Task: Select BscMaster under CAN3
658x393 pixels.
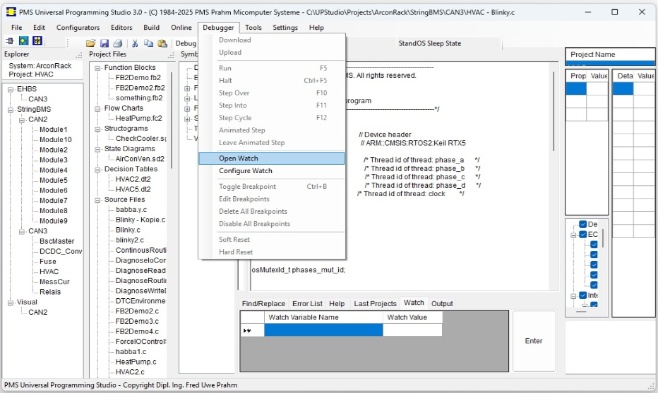Action: [57, 241]
